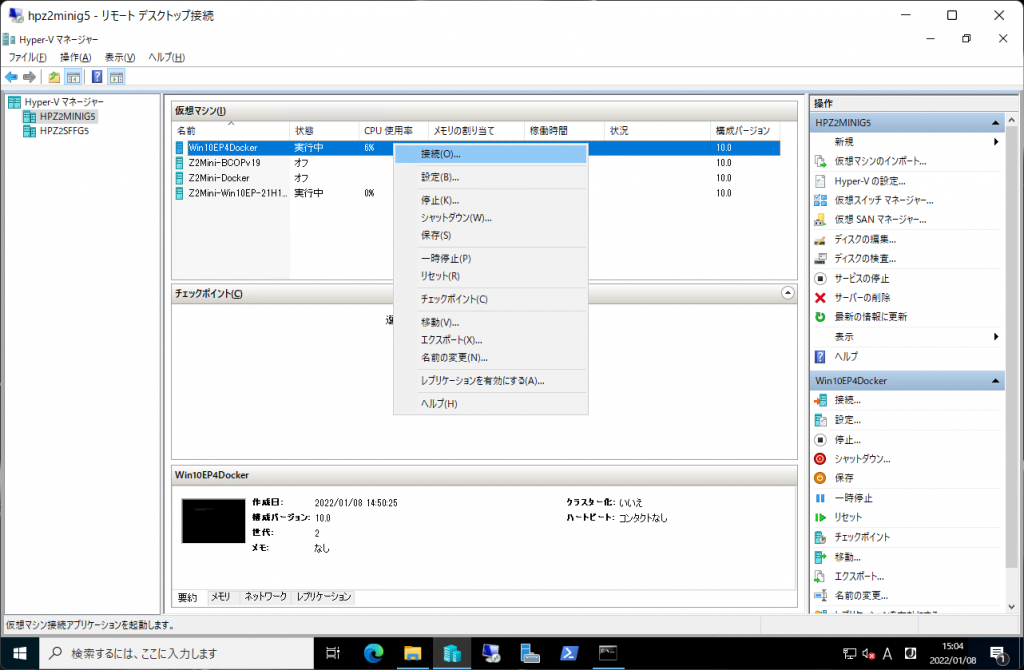Image resolution: width=1024 pixels, height=670 pixels.
Task: Open the ファイル(F) menu
Action: point(27,57)
